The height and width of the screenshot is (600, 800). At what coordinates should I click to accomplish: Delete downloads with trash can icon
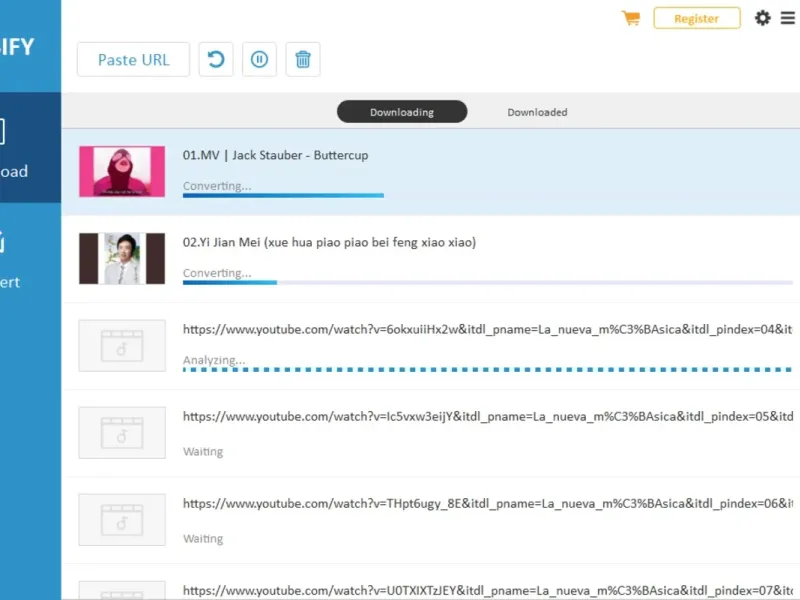coord(303,60)
